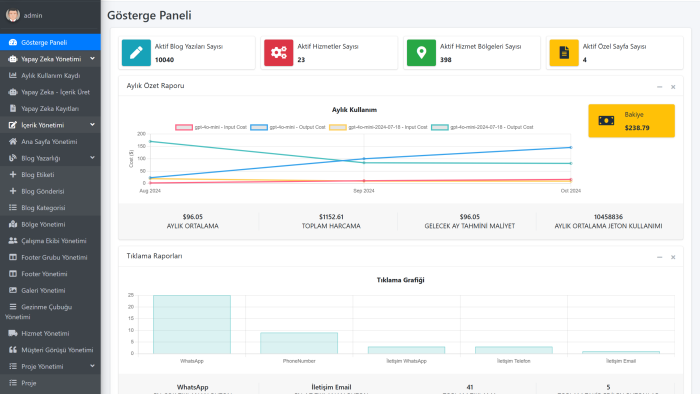Click the teal pencil icon for blog posts

click(x=136, y=53)
